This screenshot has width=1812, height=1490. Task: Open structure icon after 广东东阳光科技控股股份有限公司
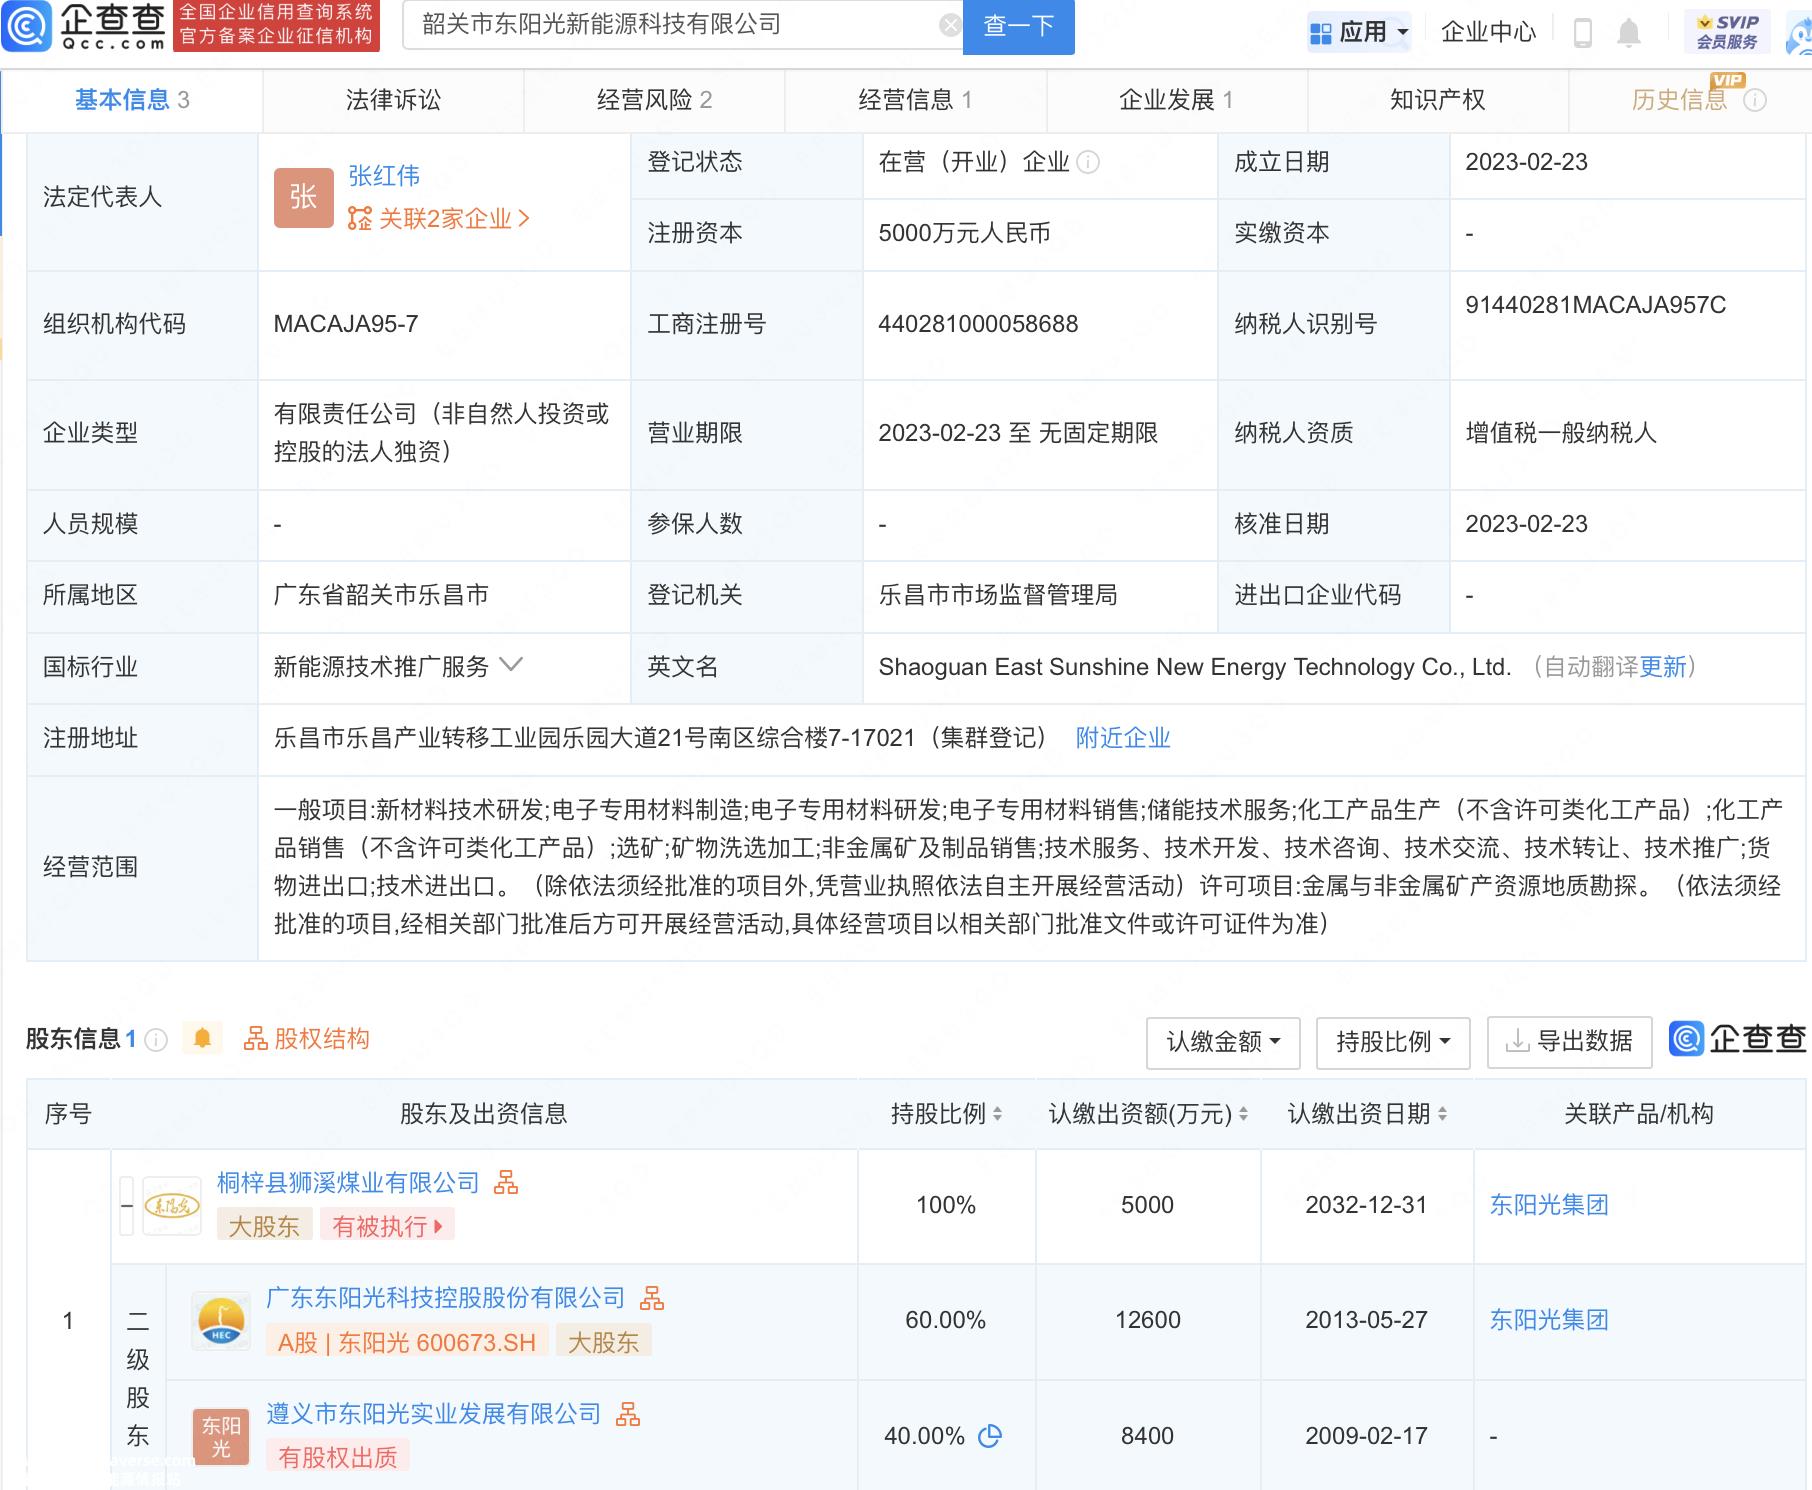(x=652, y=1298)
